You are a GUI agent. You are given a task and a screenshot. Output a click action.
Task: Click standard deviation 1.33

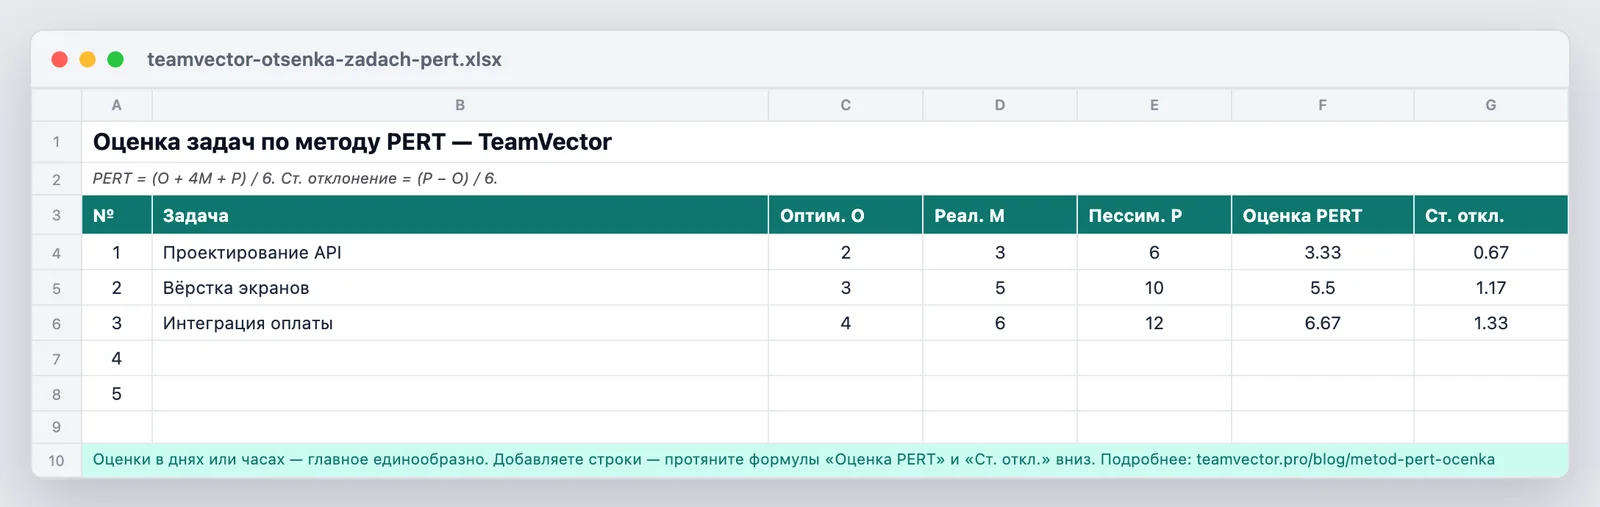(1491, 323)
